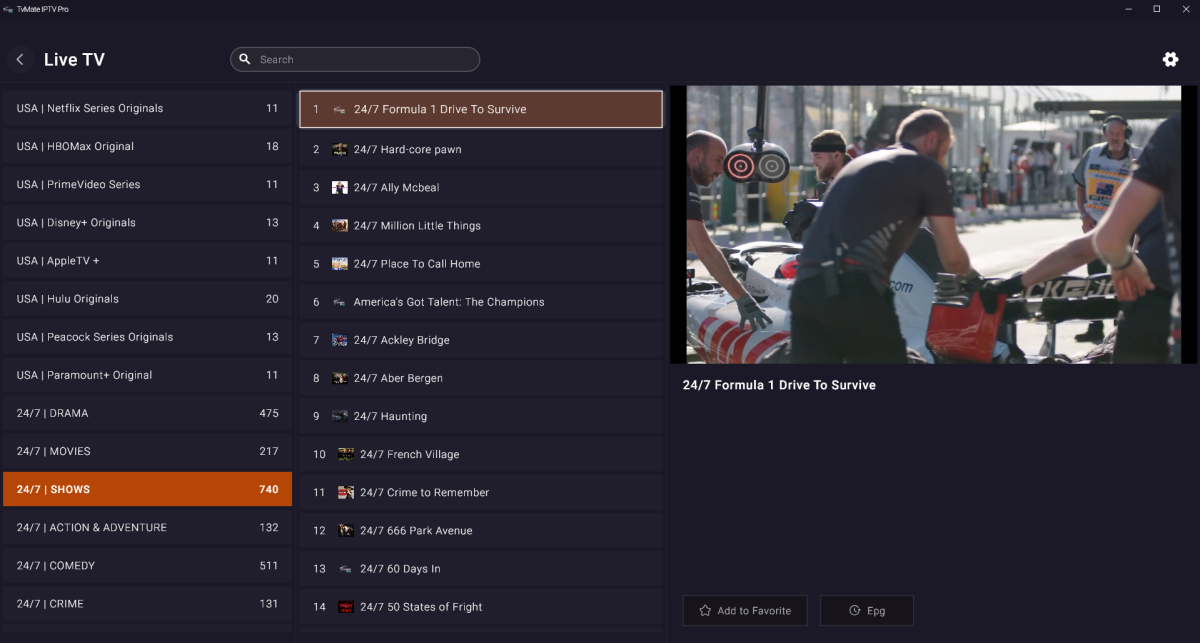This screenshot has width=1200, height=643.
Task: Open the 24/7 | MOVIES category
Action: [147, 451]
